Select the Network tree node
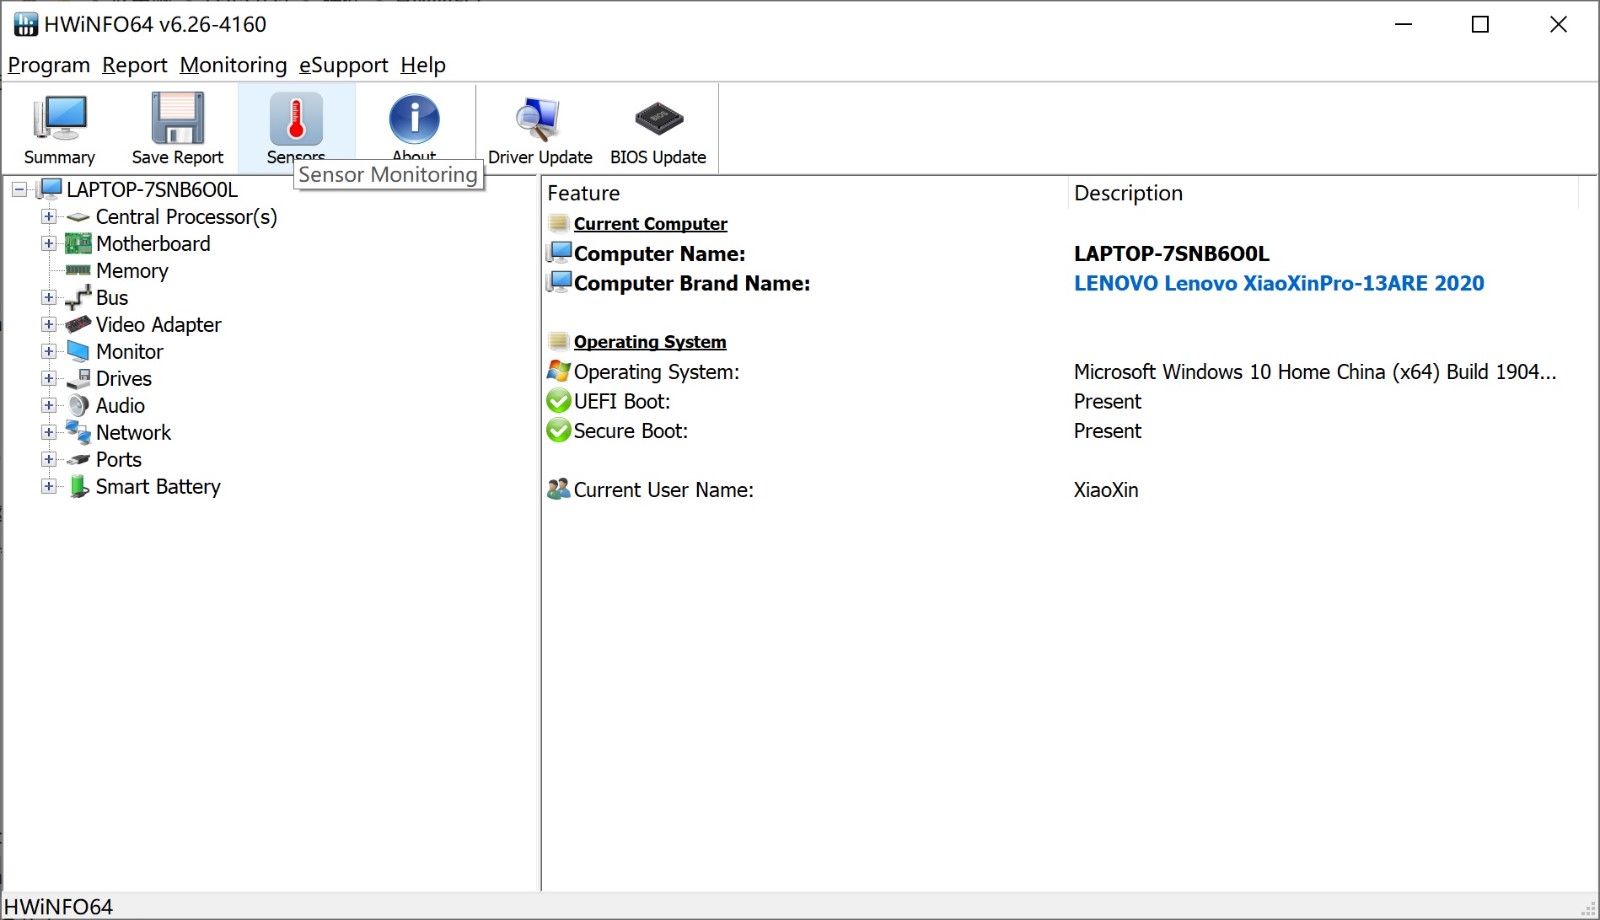1600x920 pixels. 133,433
